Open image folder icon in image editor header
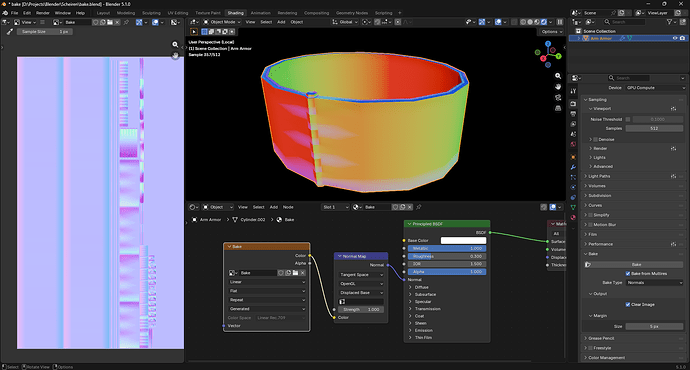 coord(110,22)
